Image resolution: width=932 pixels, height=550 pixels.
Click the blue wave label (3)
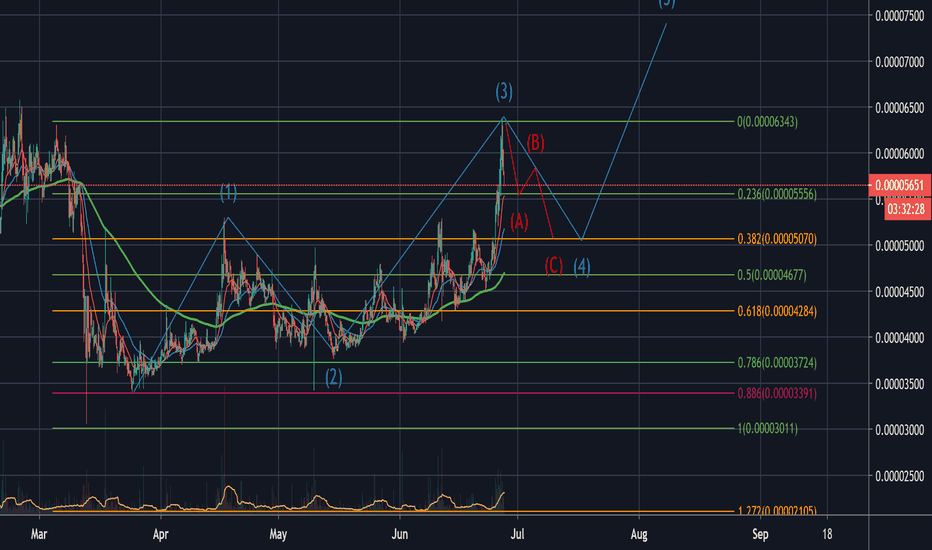(x=504, y=92)
